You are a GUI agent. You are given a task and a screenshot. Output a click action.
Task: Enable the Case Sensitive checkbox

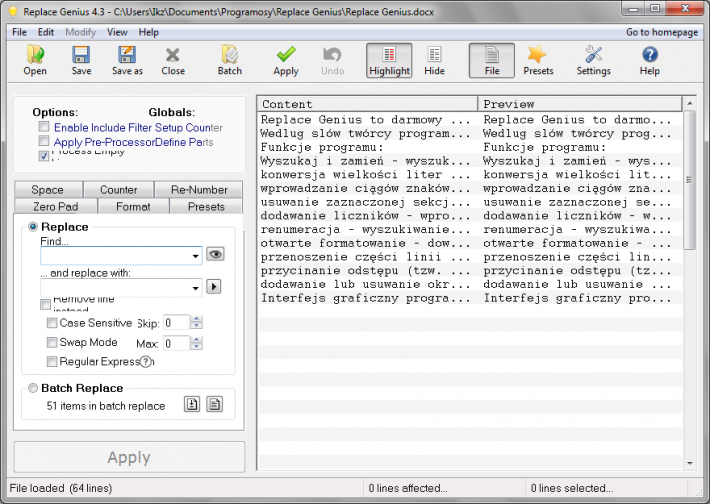[52, 323]
